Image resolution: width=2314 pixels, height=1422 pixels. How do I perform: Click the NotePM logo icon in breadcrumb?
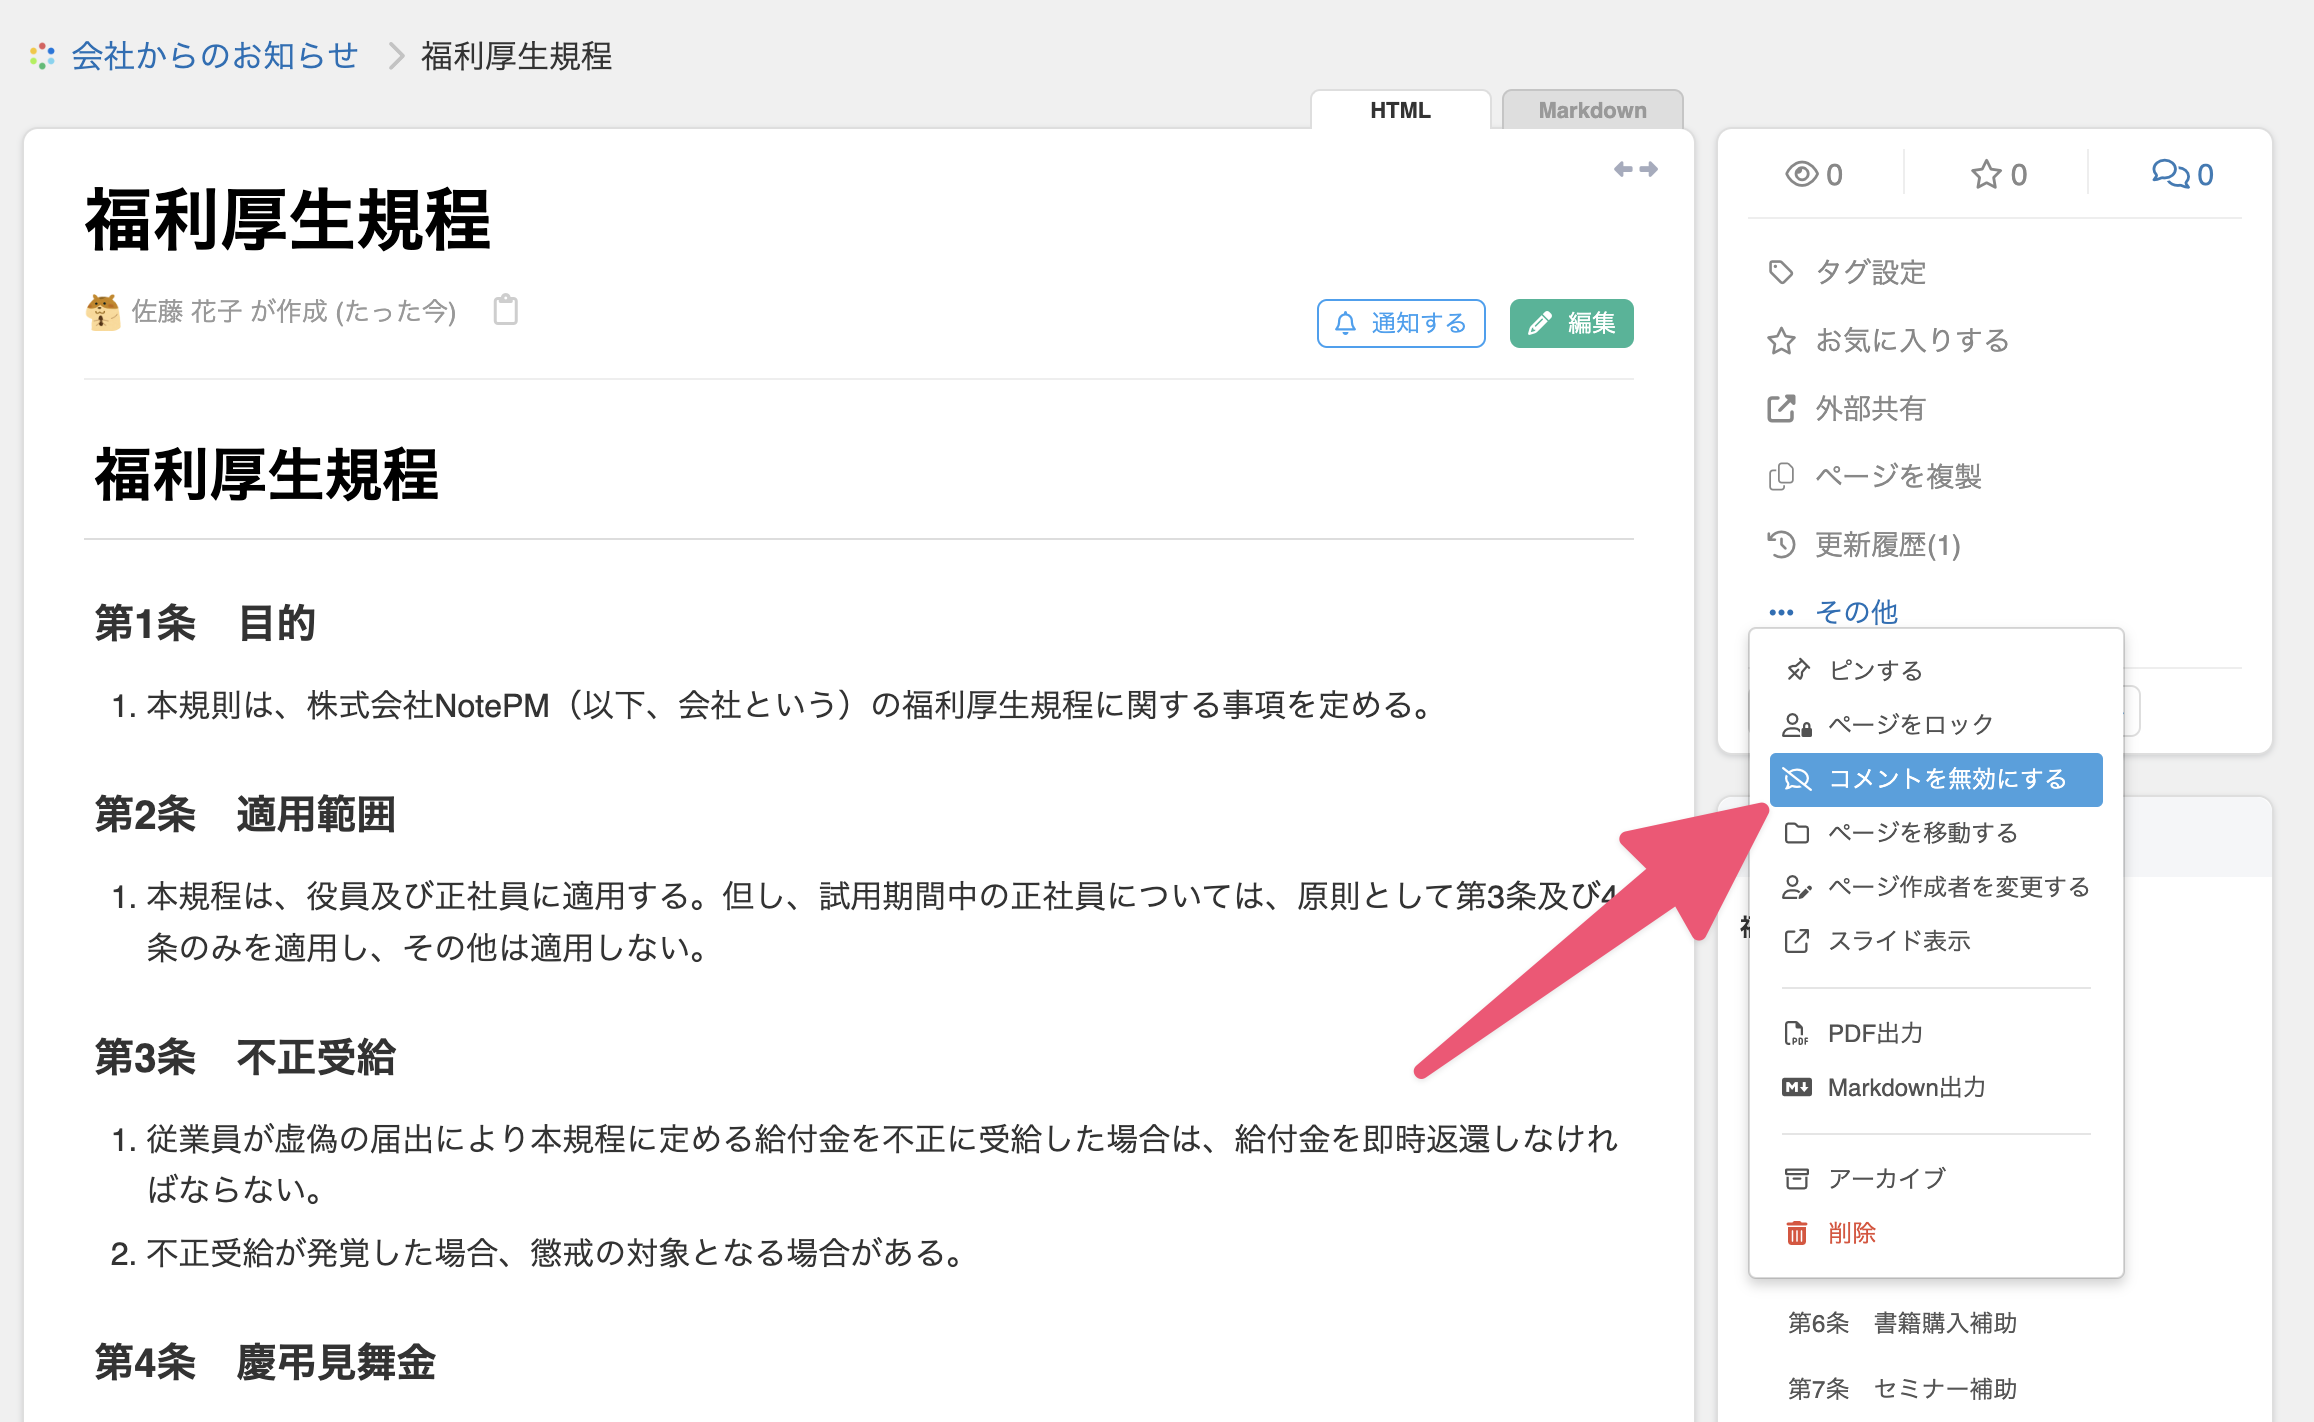click(42, 56)
